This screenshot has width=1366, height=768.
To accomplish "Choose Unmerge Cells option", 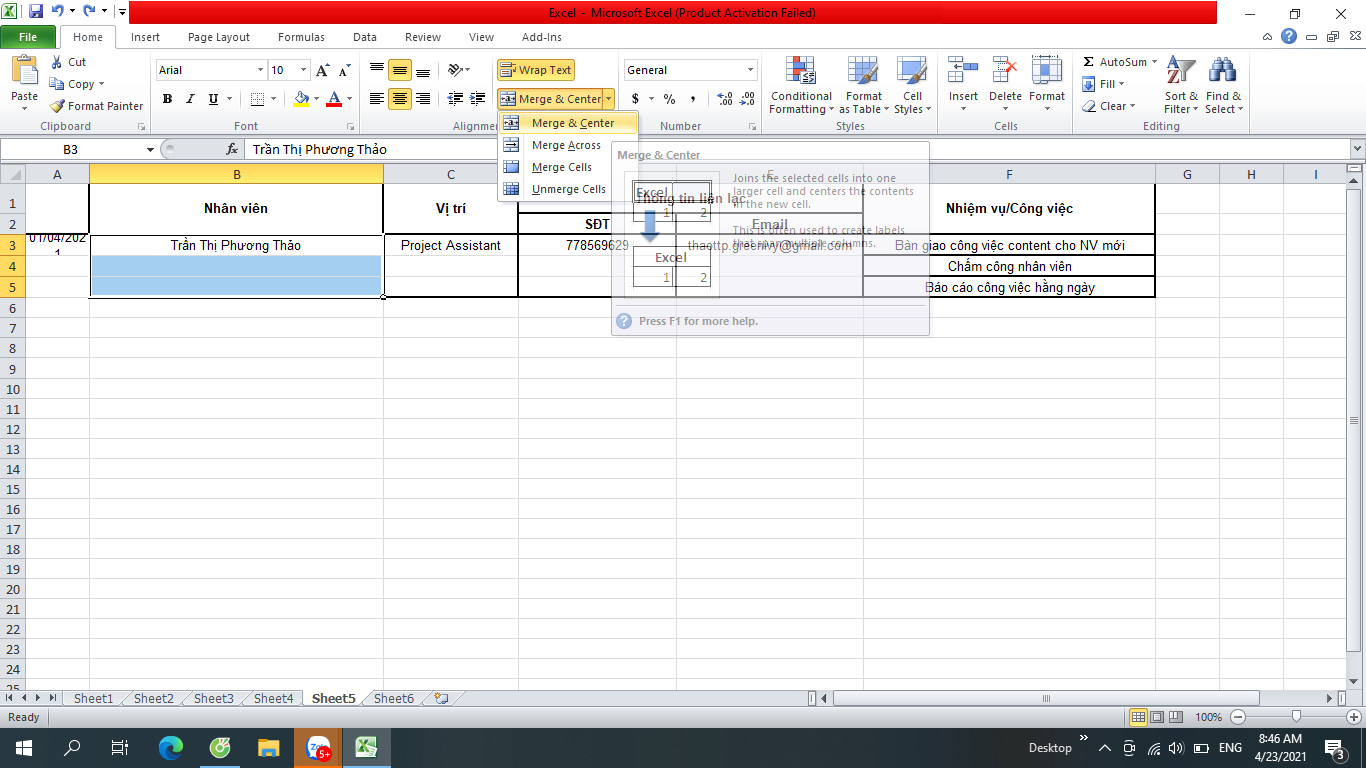I will click(568, 189).
